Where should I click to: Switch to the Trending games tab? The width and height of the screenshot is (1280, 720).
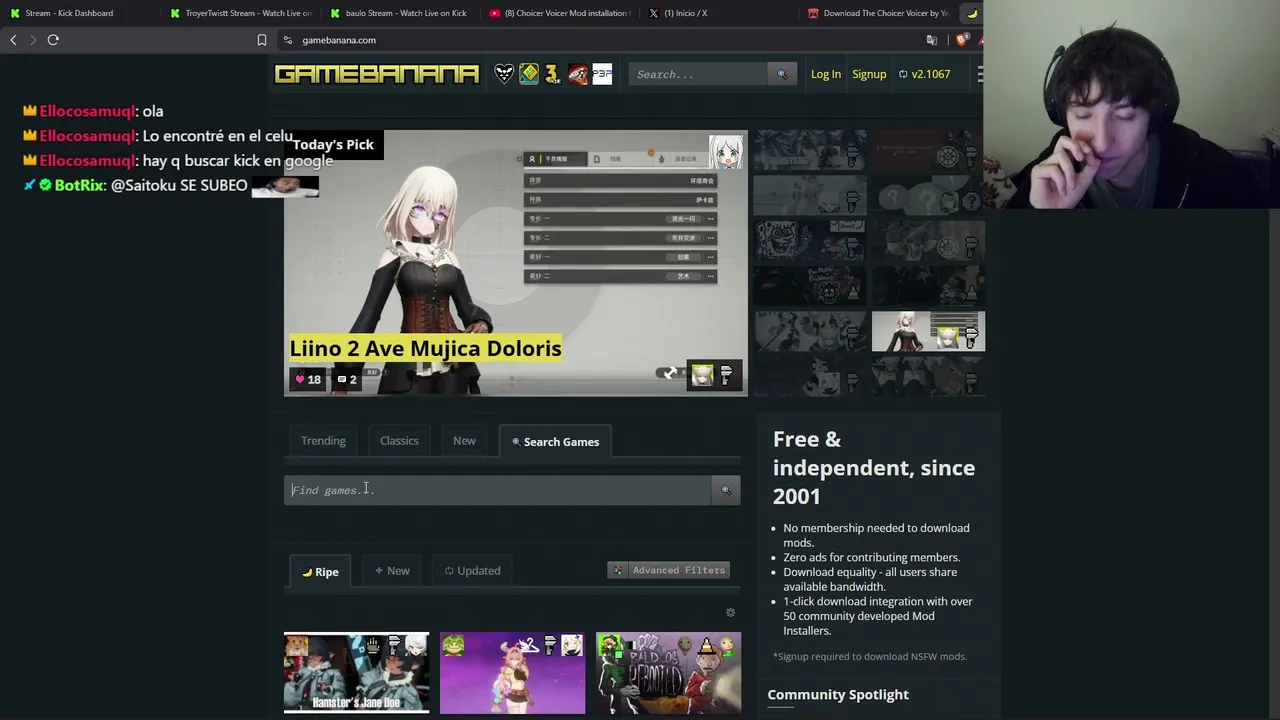point(323,441)
